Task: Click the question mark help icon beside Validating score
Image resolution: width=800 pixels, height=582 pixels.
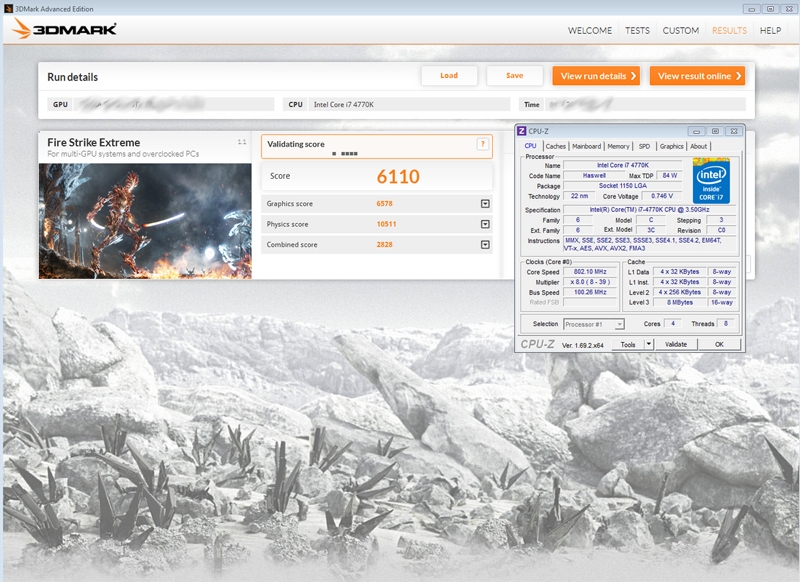Action: click(483, 144)
